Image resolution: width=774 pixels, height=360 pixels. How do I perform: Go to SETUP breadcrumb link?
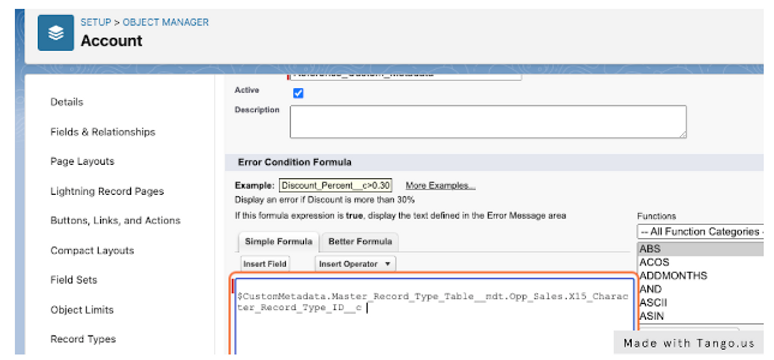(x=95, y=22)
